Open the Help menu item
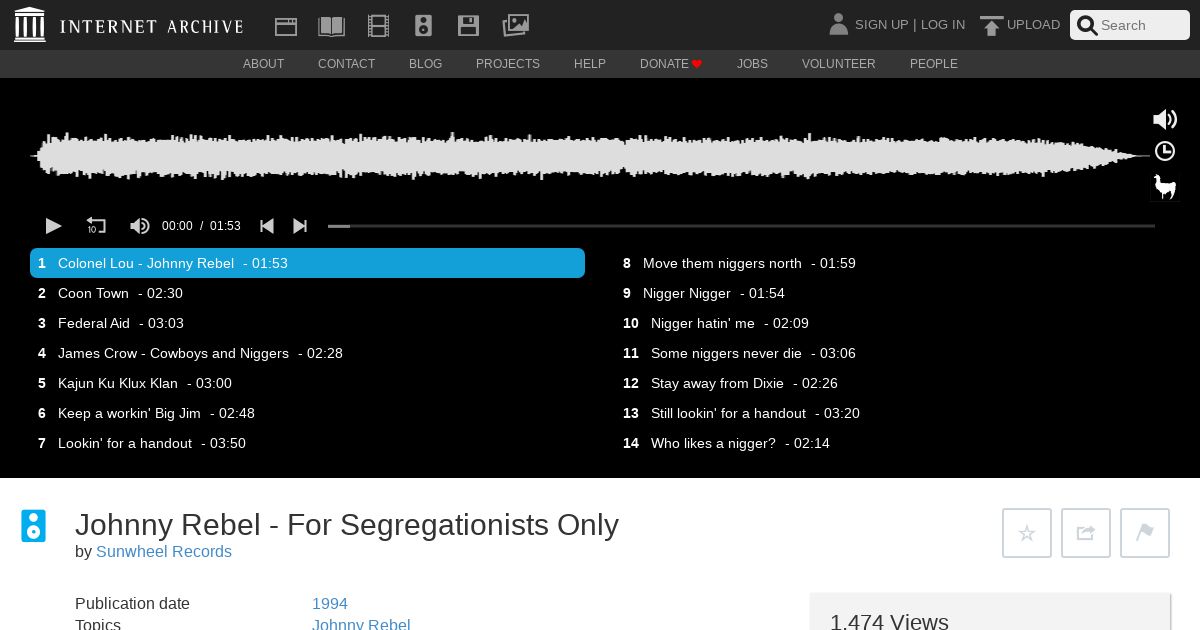This screenshot has height=630, width=1200. [590, 64]
